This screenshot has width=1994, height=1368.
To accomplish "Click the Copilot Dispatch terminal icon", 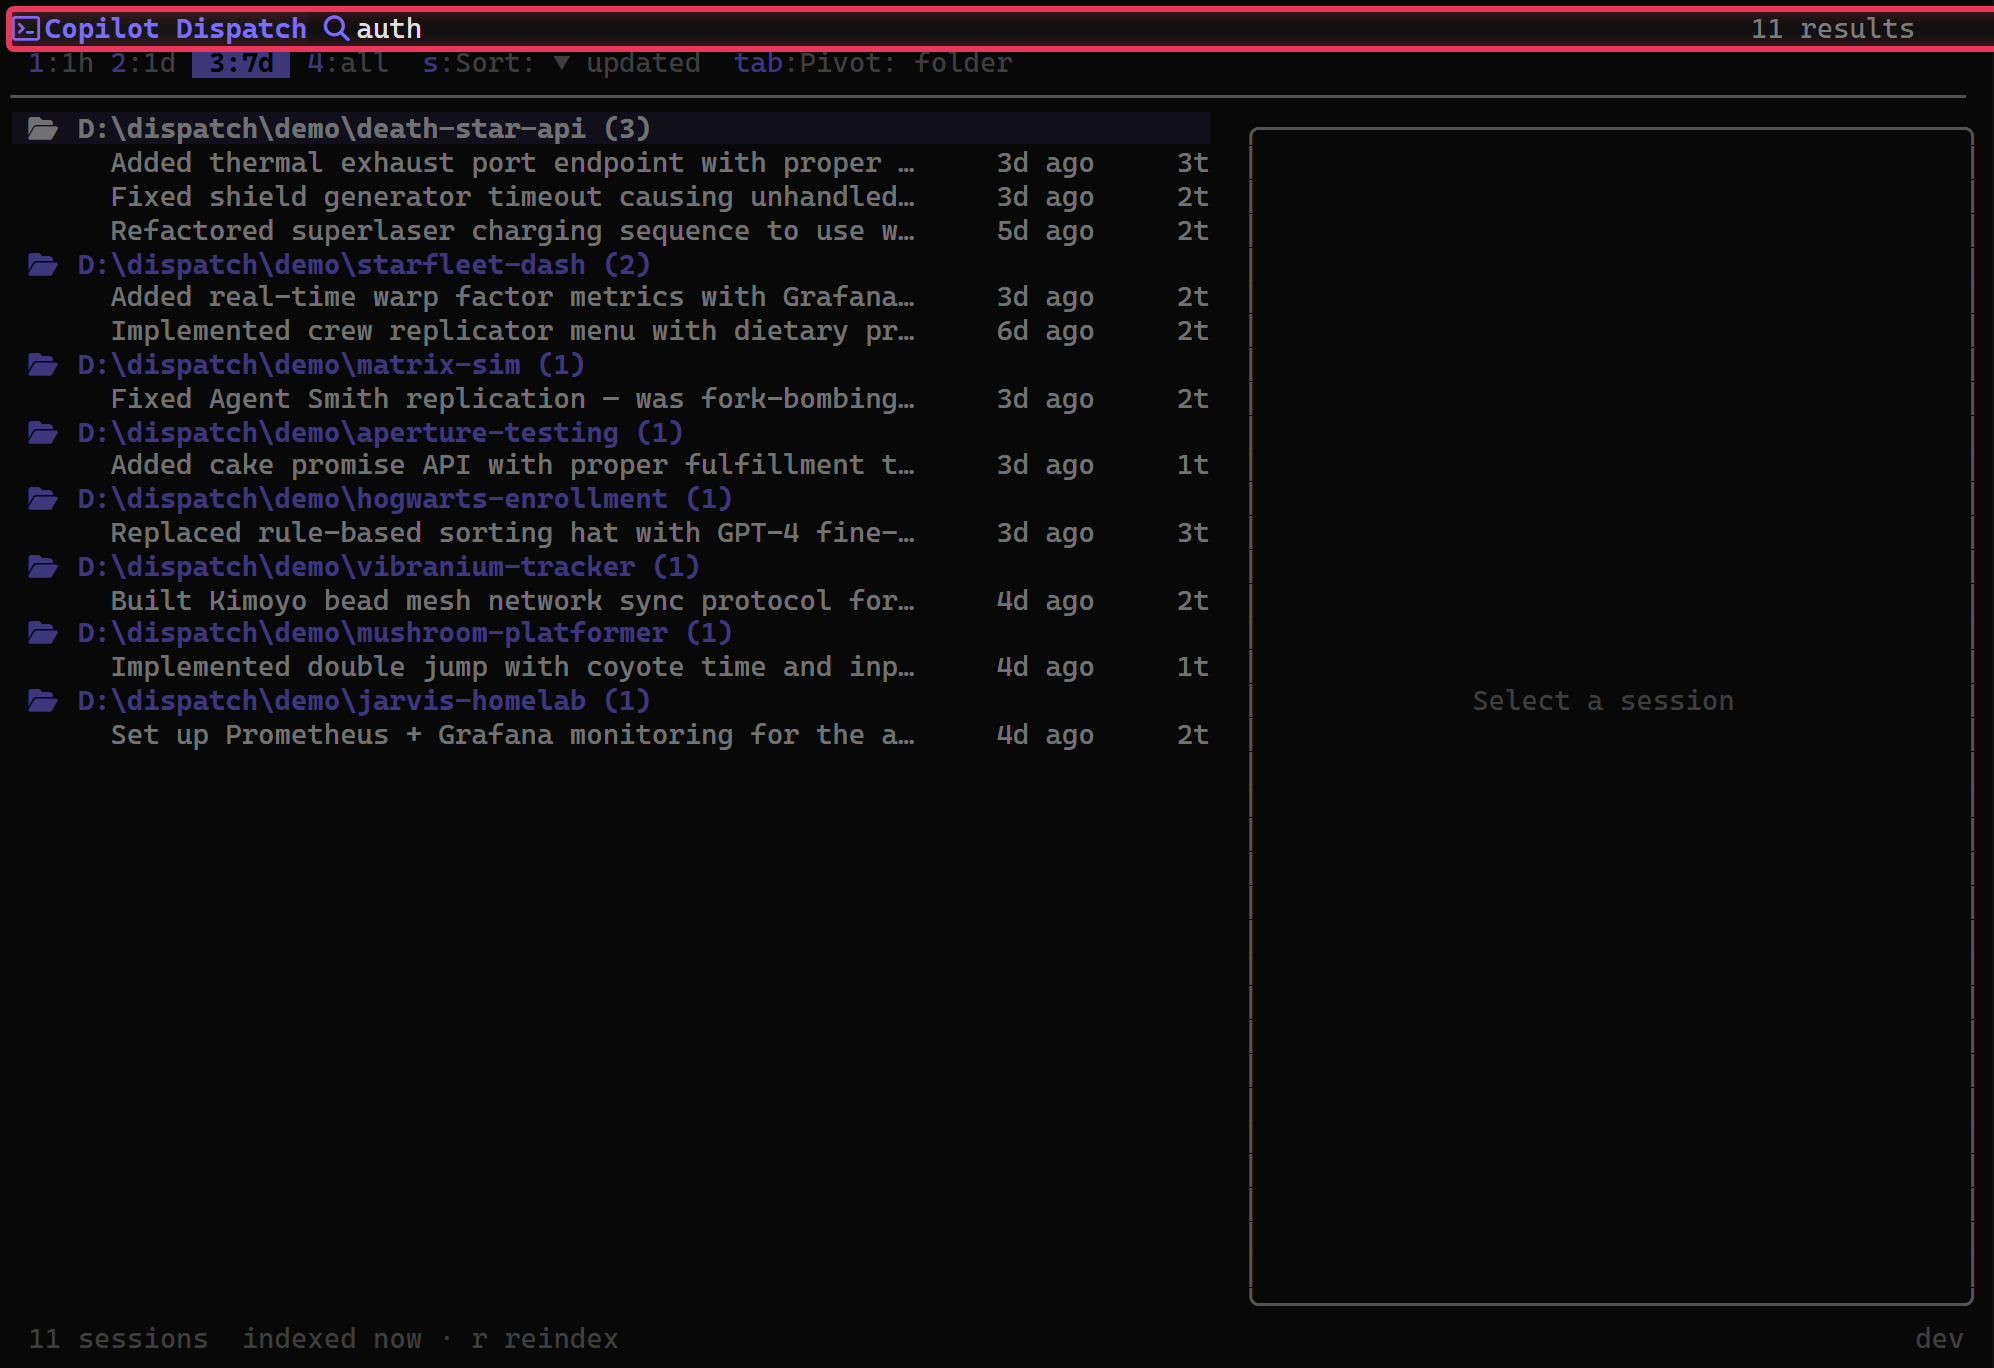I will 27,29.
